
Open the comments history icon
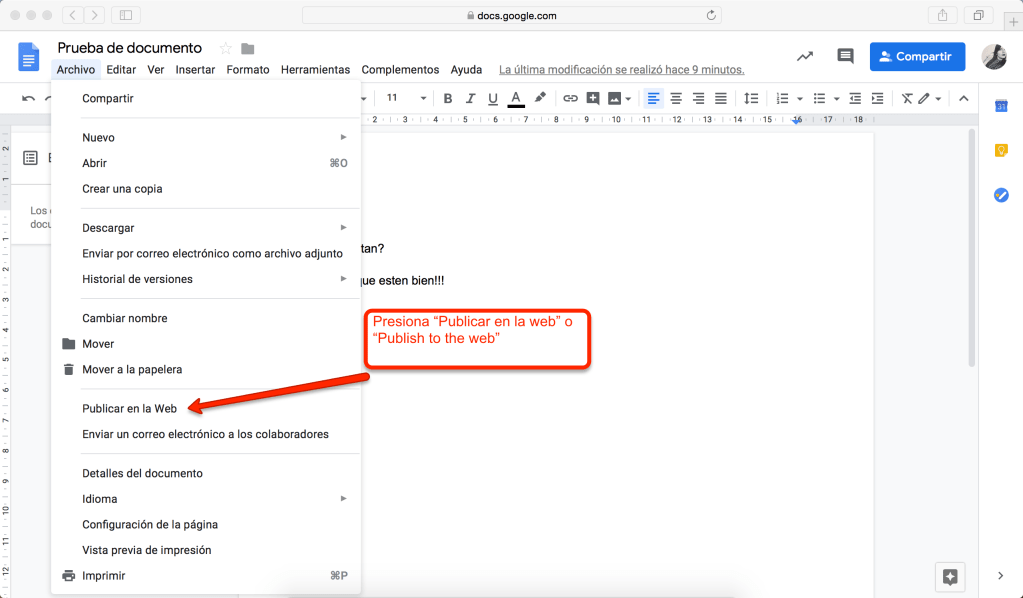pyautogui.click(x=846, y=57)
